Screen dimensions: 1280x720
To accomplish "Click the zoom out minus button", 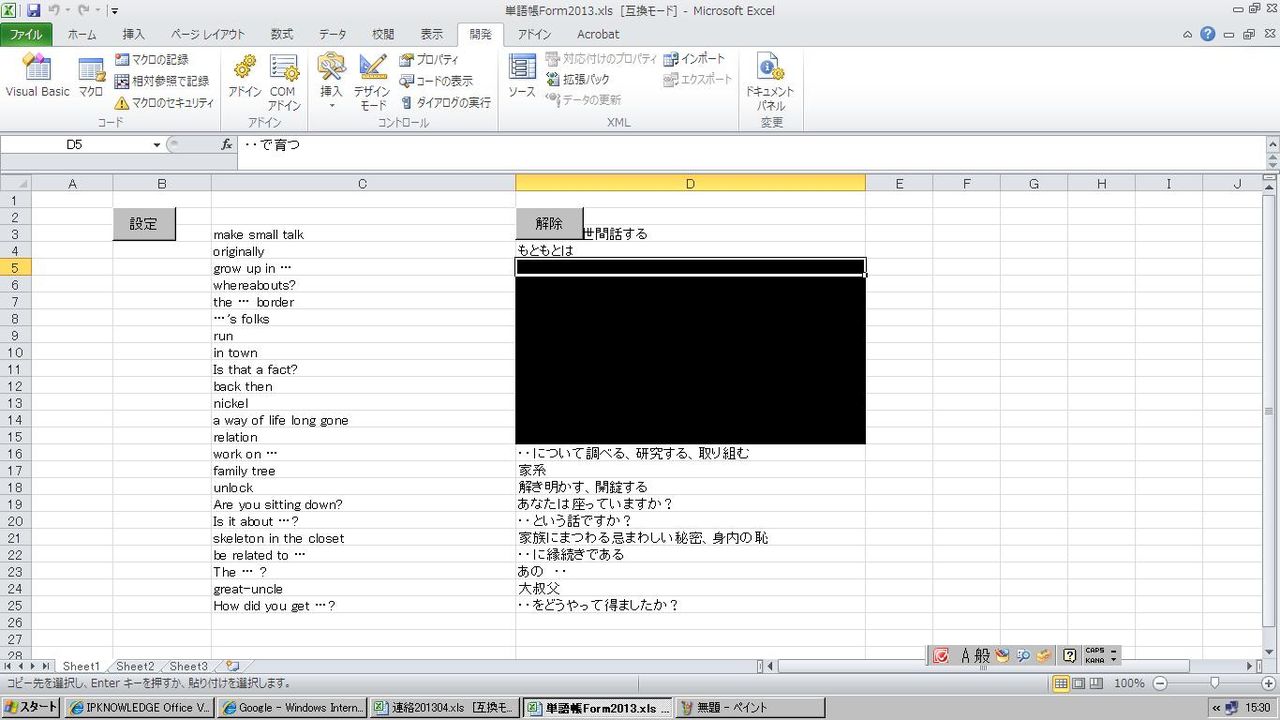I will click(x=1159, y=683).
